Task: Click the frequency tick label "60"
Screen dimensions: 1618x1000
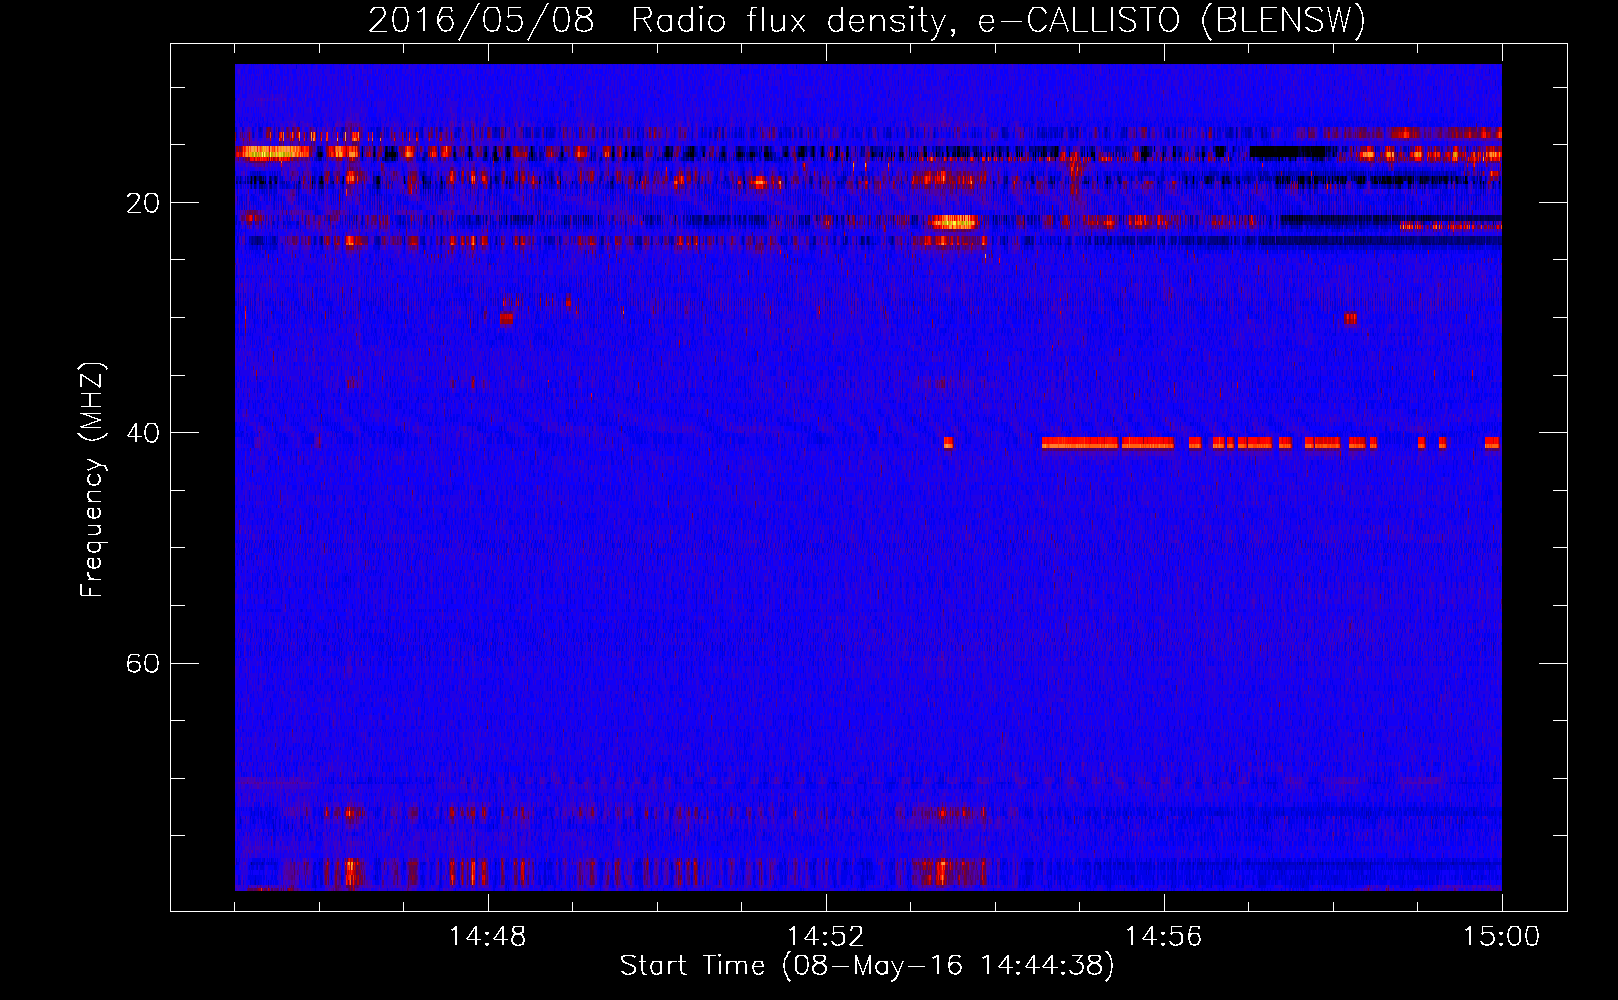Action: coord(143,663)
